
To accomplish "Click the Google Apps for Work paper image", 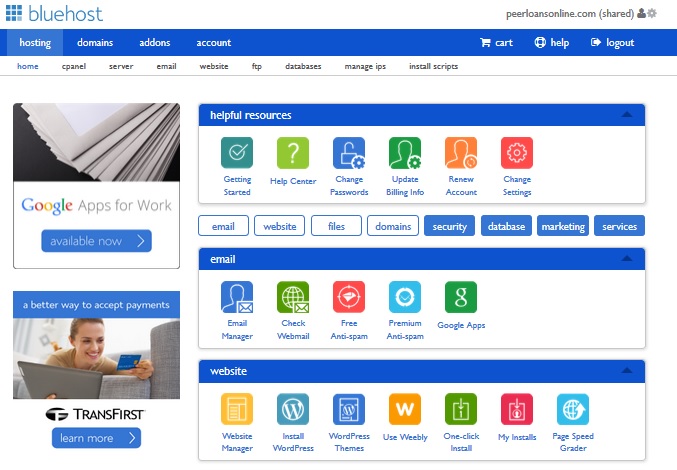I will [97, 142].
